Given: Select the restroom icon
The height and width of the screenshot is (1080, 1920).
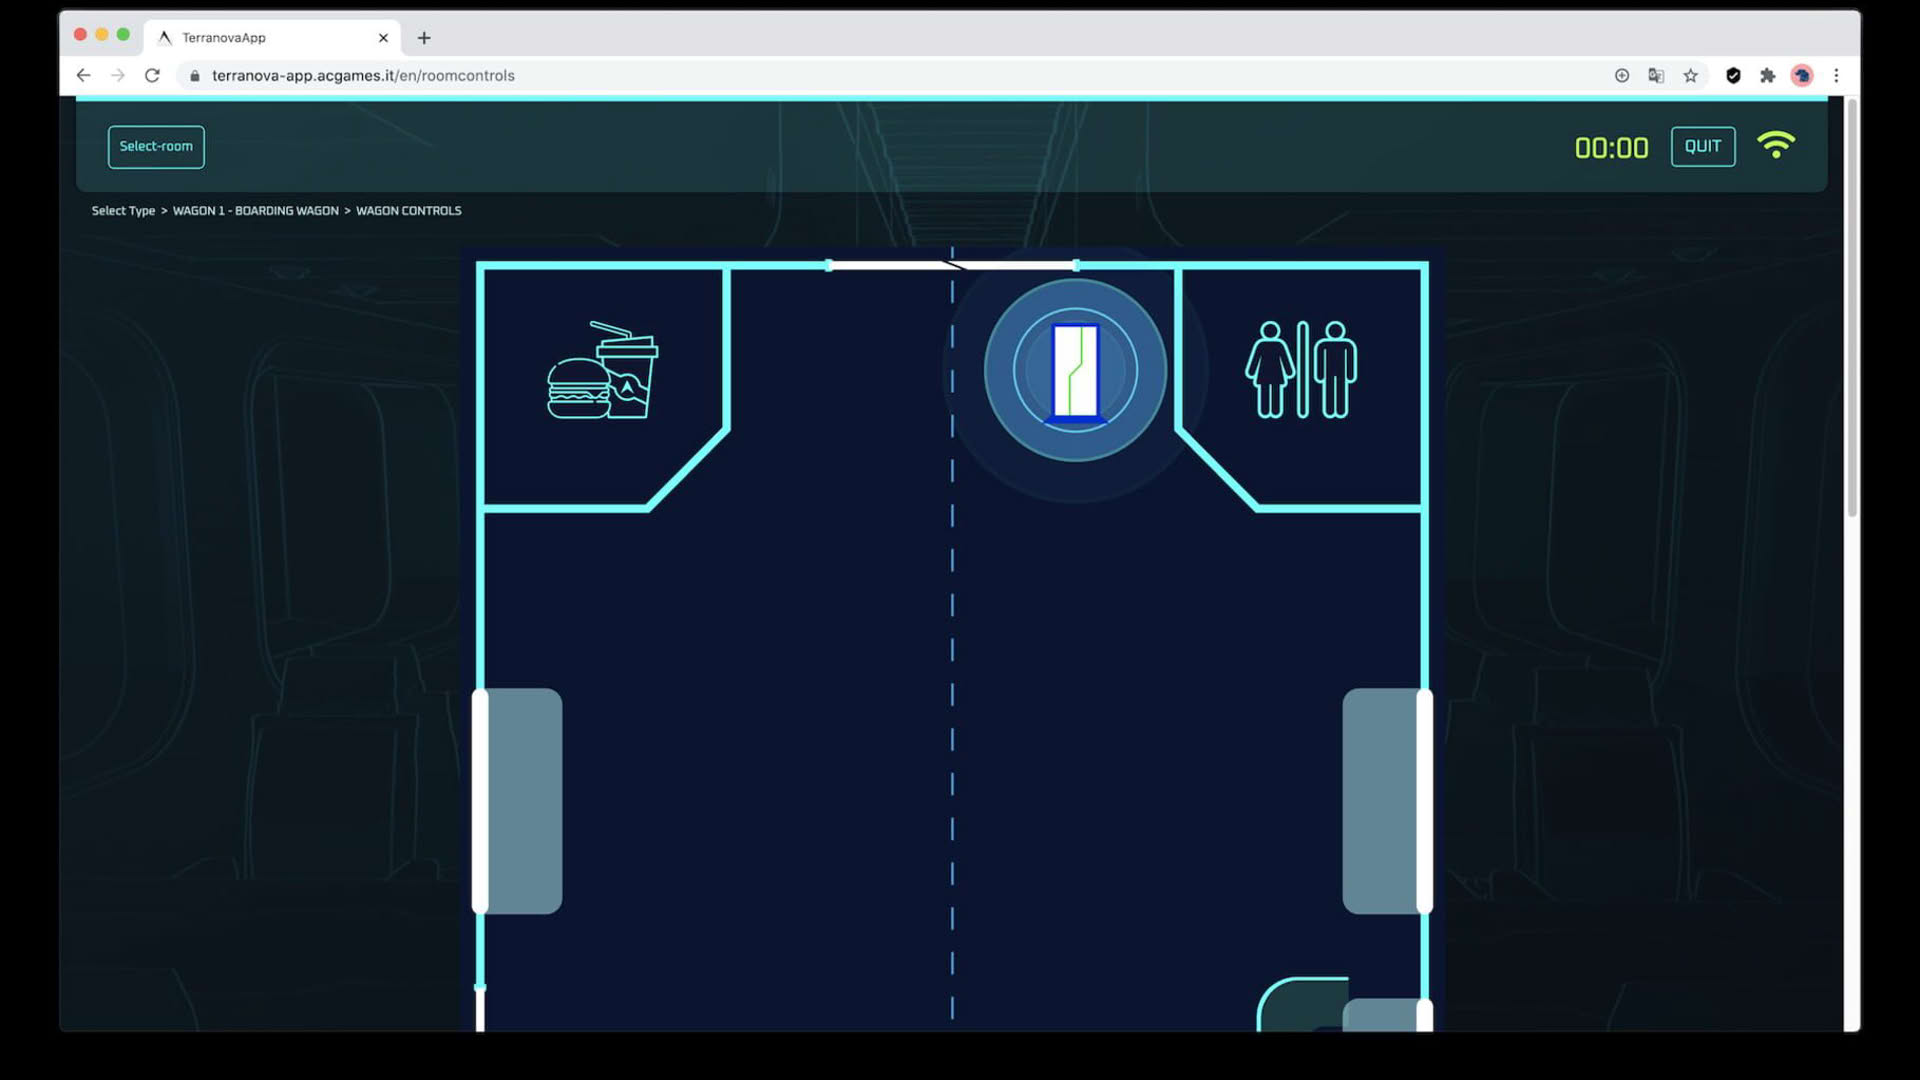Looking at the screenshot, I should coord(1301,369).
